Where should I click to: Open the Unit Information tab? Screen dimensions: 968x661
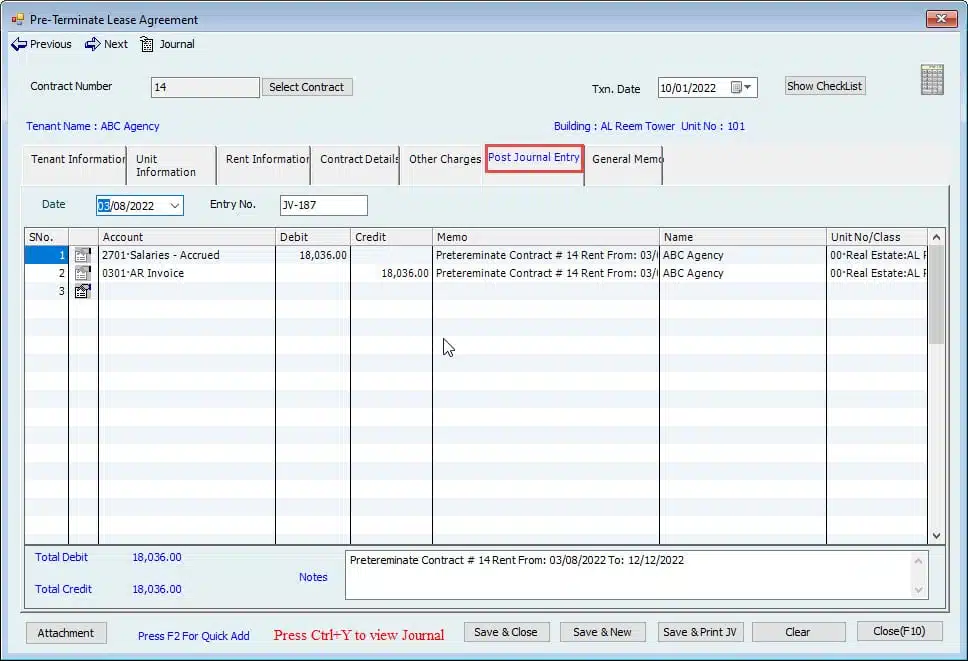tap(172, 165)
